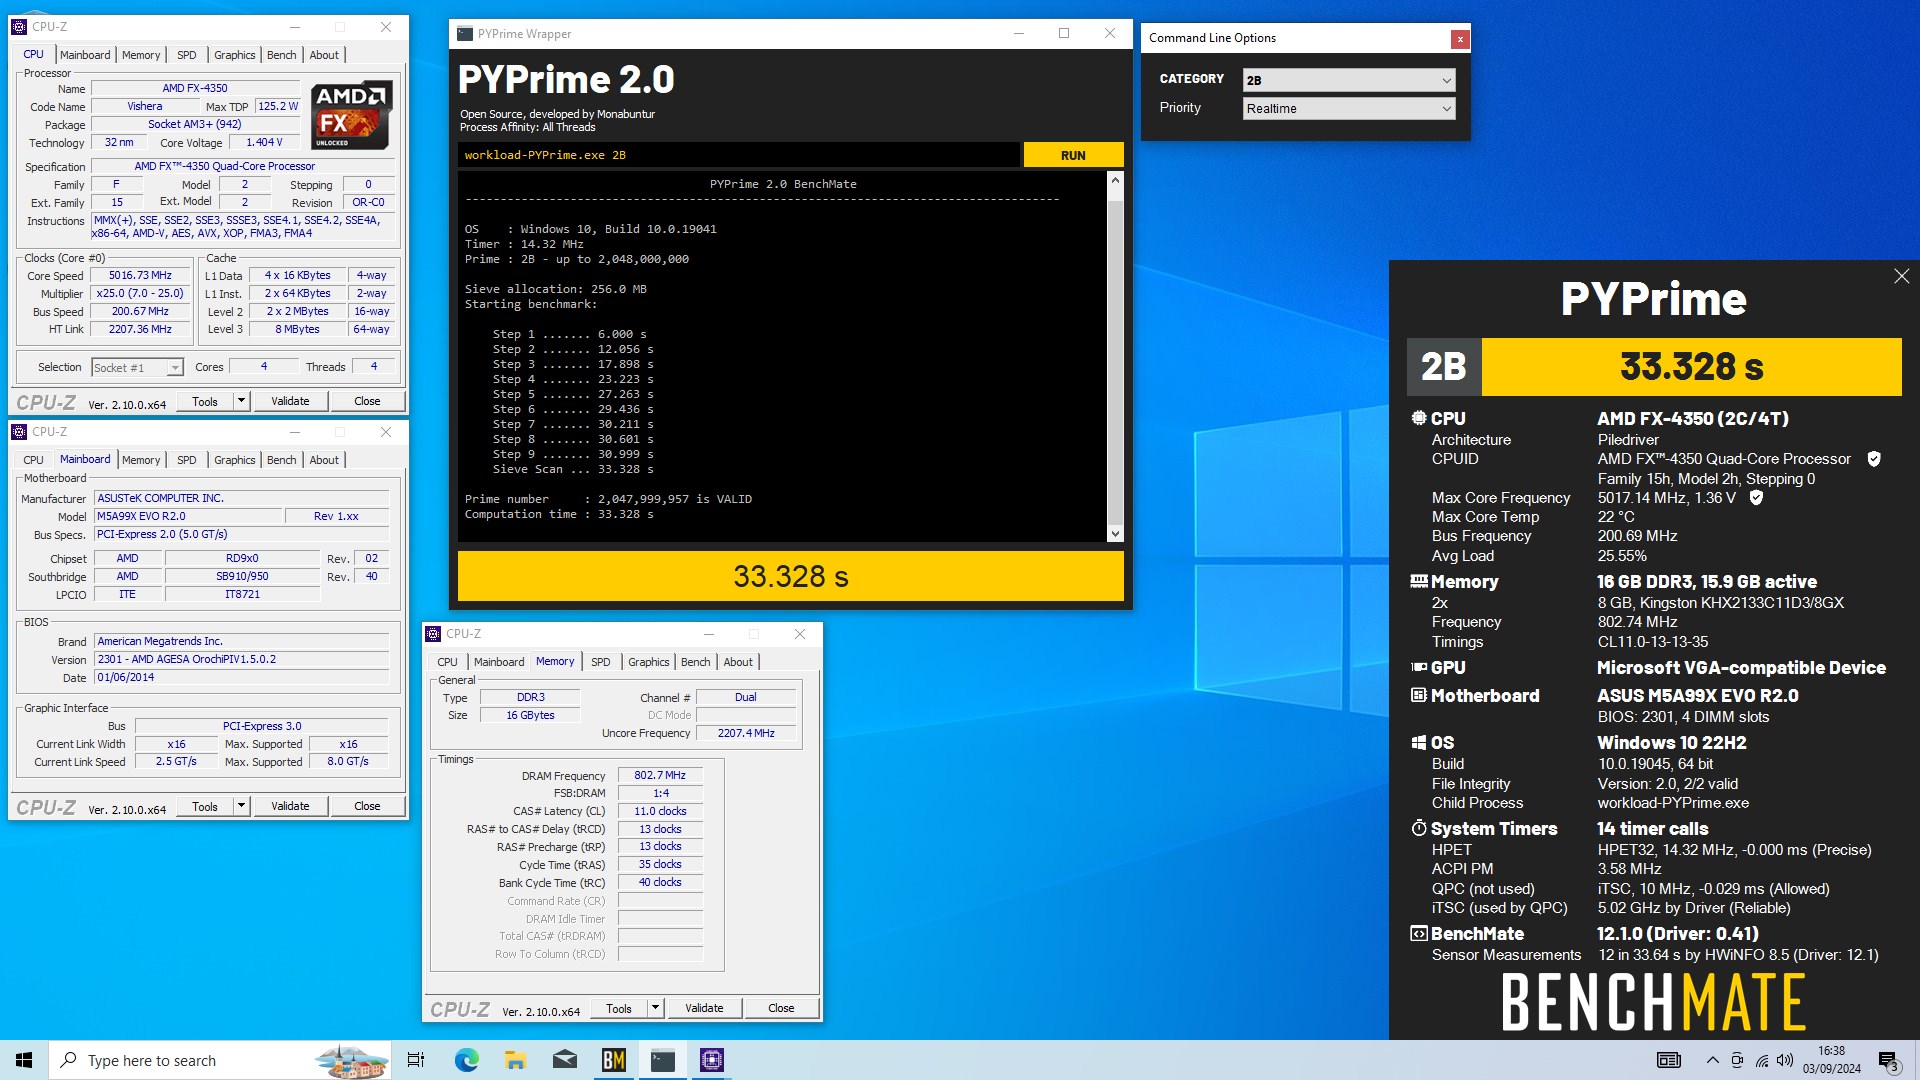Switch to Mainboard tab in top CPU-Z window
The image size is (1920, 1080).
point(85,55)
